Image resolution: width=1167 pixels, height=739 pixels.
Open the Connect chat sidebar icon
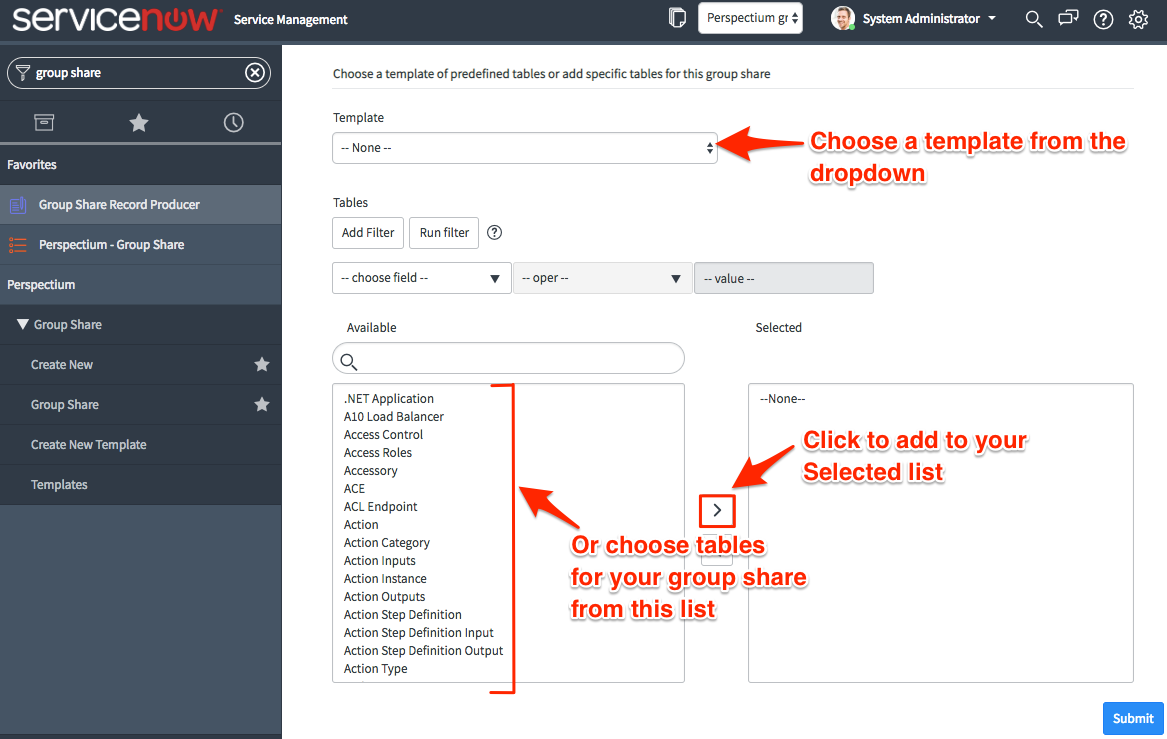click(x=1068, y=18)
